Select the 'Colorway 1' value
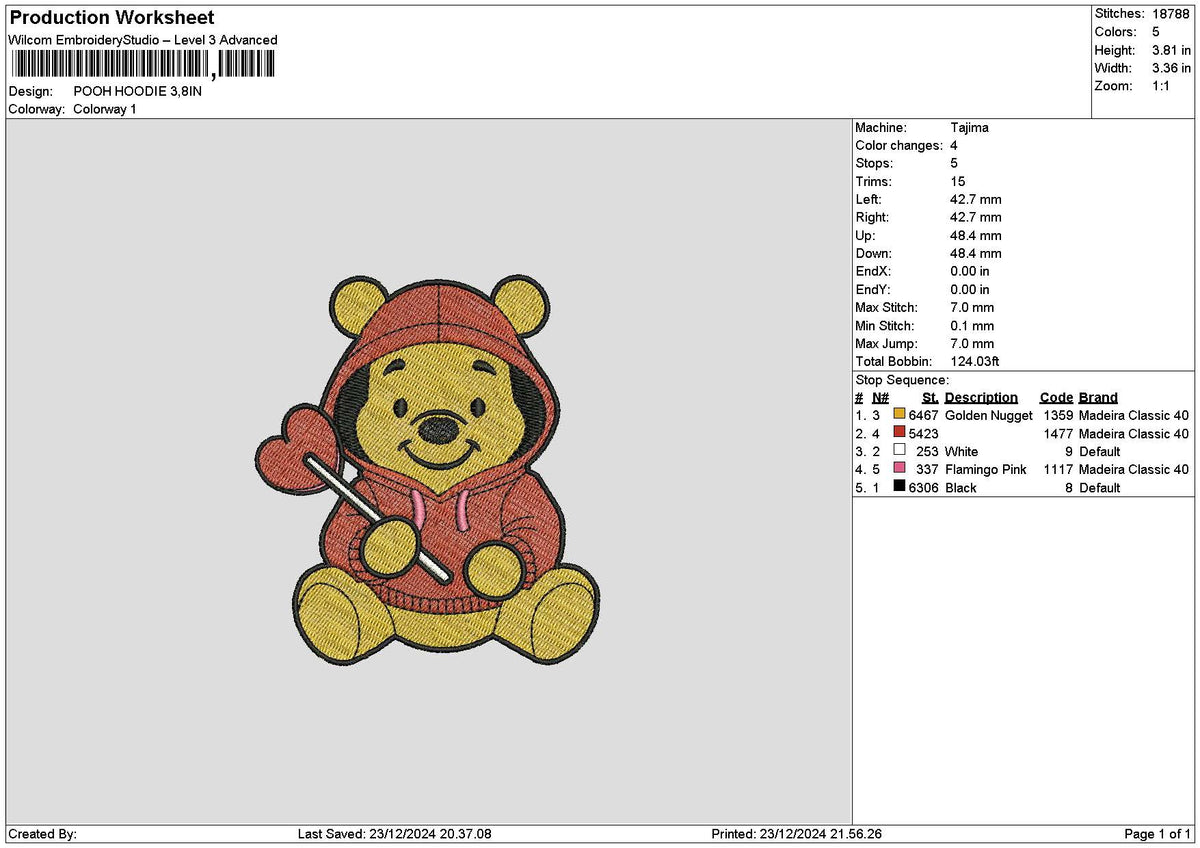This screenshot has height=848, width=1200. tap(105, 109)
